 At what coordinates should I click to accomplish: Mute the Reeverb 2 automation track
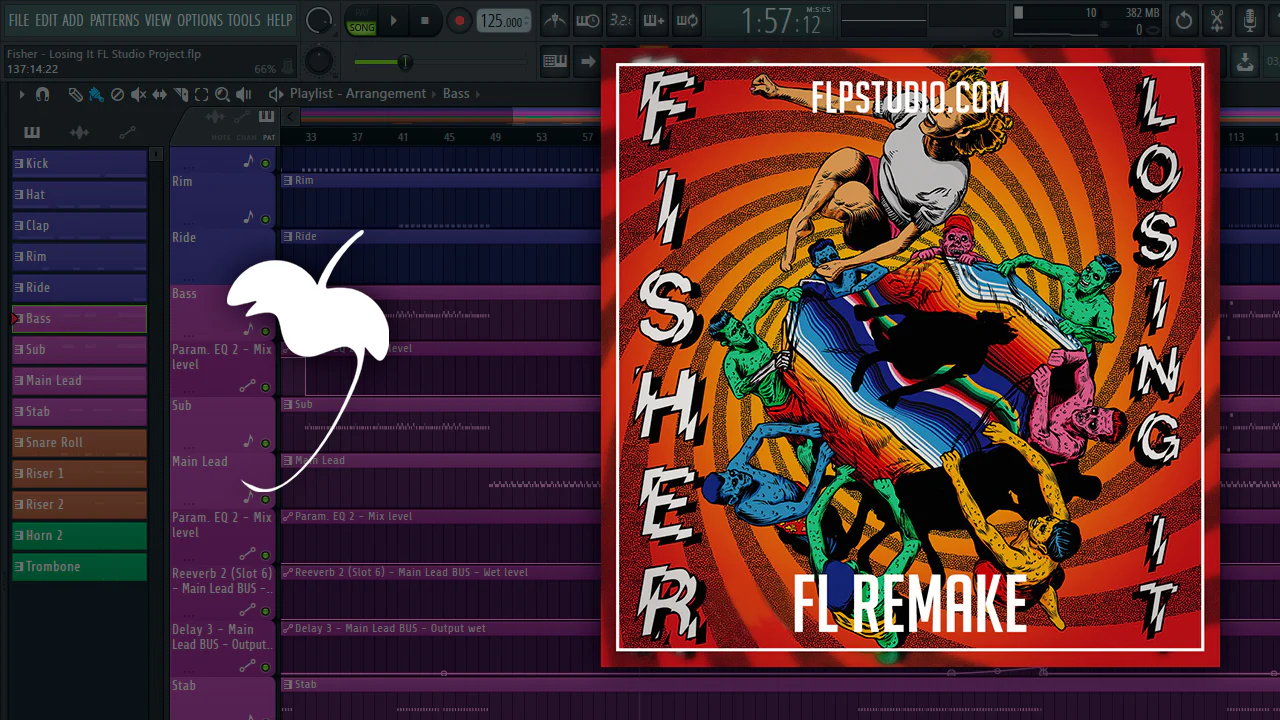tap(265, 611)
